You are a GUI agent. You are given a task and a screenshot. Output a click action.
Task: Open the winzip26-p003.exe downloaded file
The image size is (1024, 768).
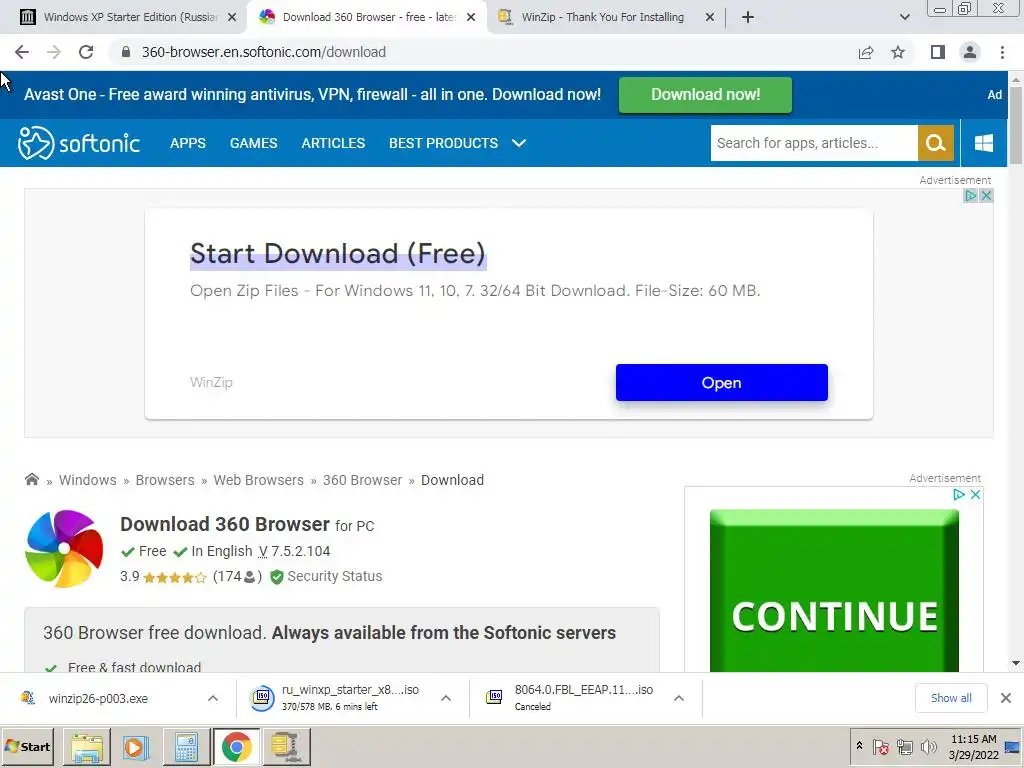coord(98,698)
